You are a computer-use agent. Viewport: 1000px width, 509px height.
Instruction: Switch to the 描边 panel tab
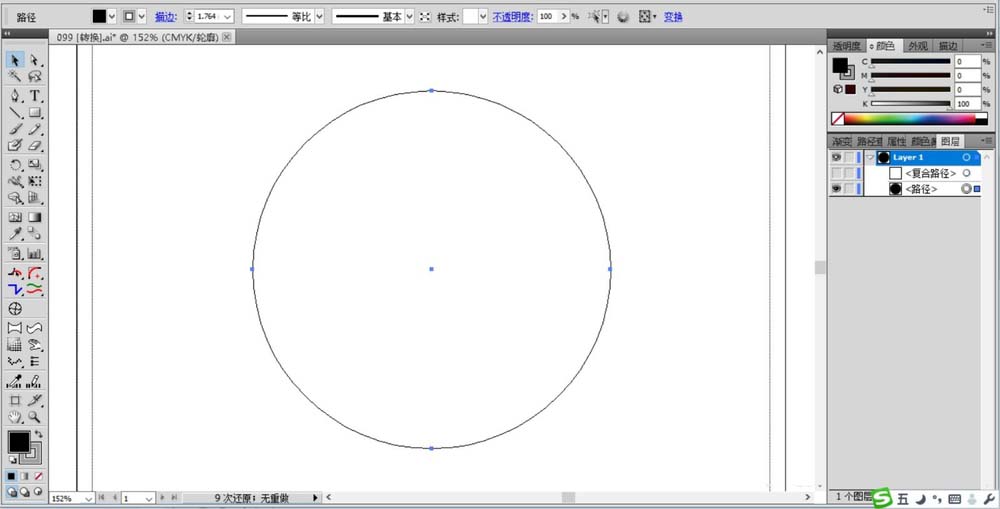click(948, 46)
